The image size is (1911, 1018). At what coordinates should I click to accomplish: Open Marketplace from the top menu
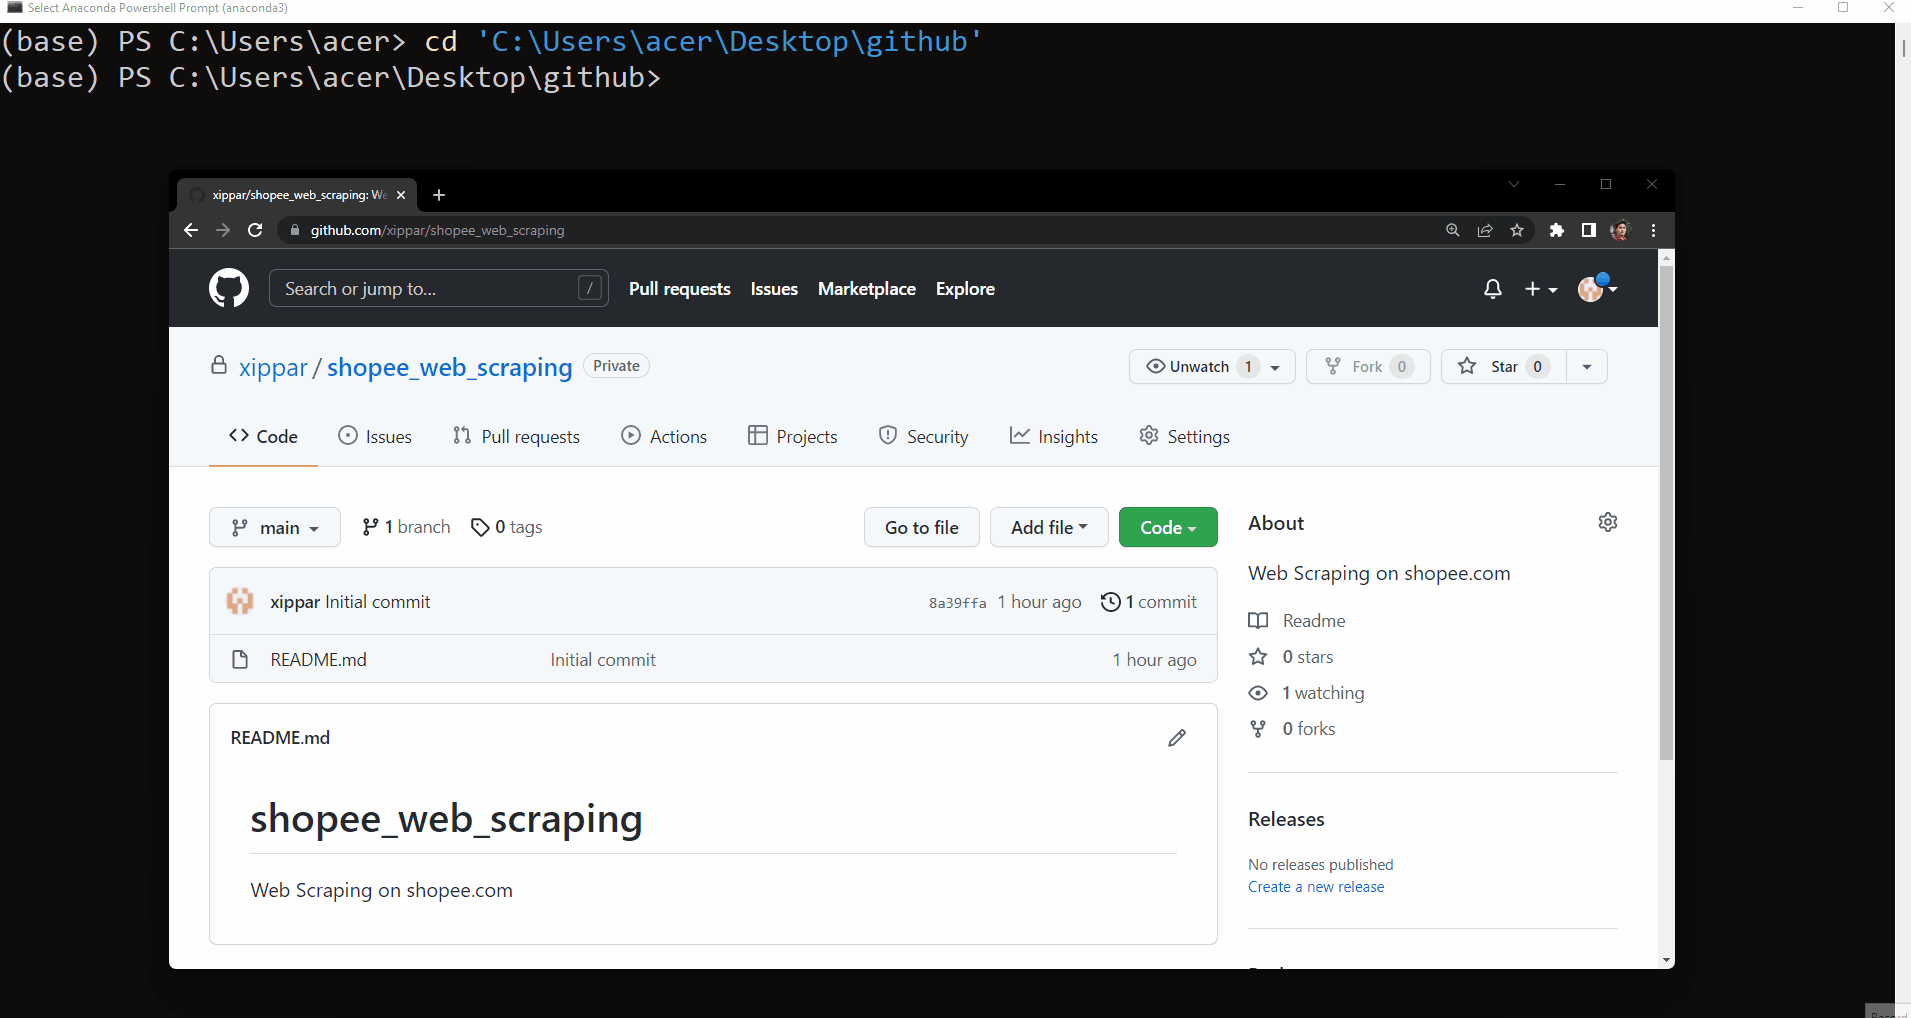pos(866,289)
